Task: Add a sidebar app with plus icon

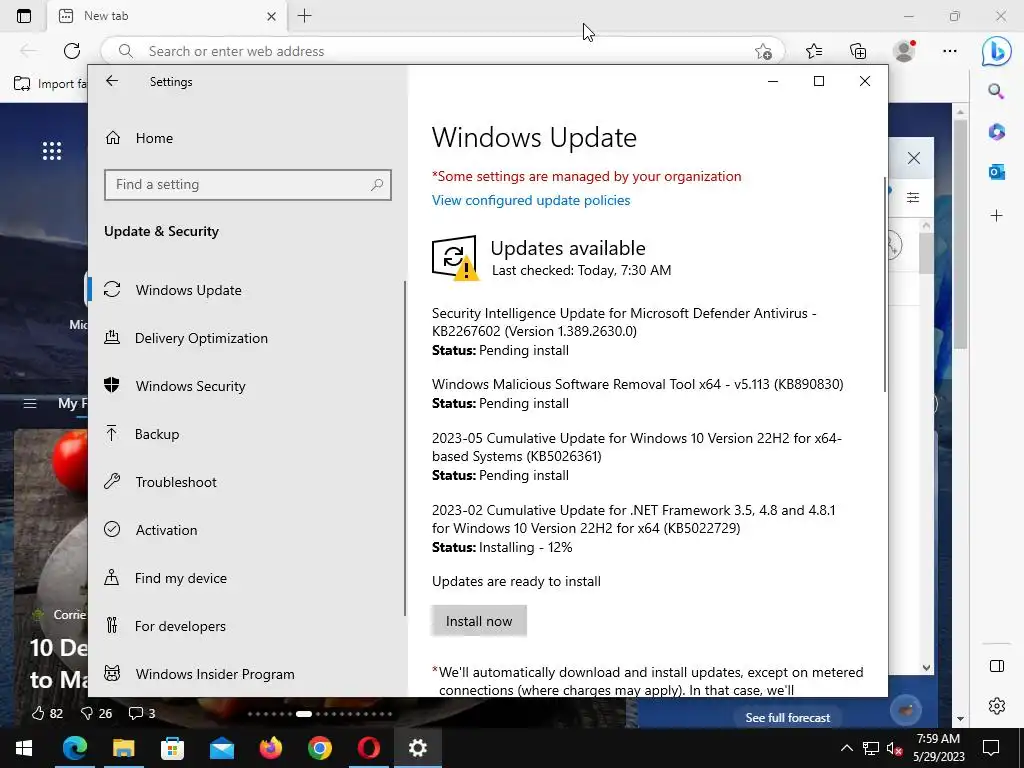Action: pos(997,216)
